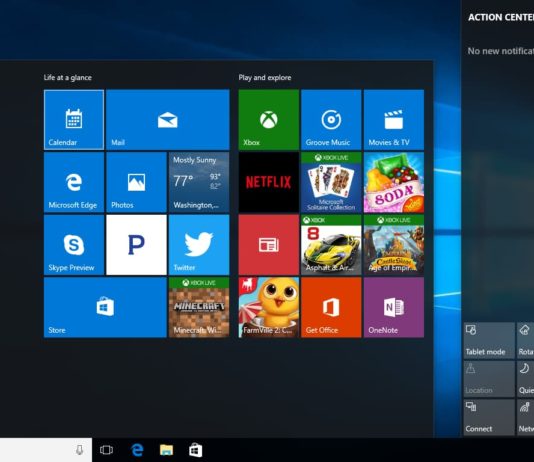Open the Get Office tile

tap(331, 307)
